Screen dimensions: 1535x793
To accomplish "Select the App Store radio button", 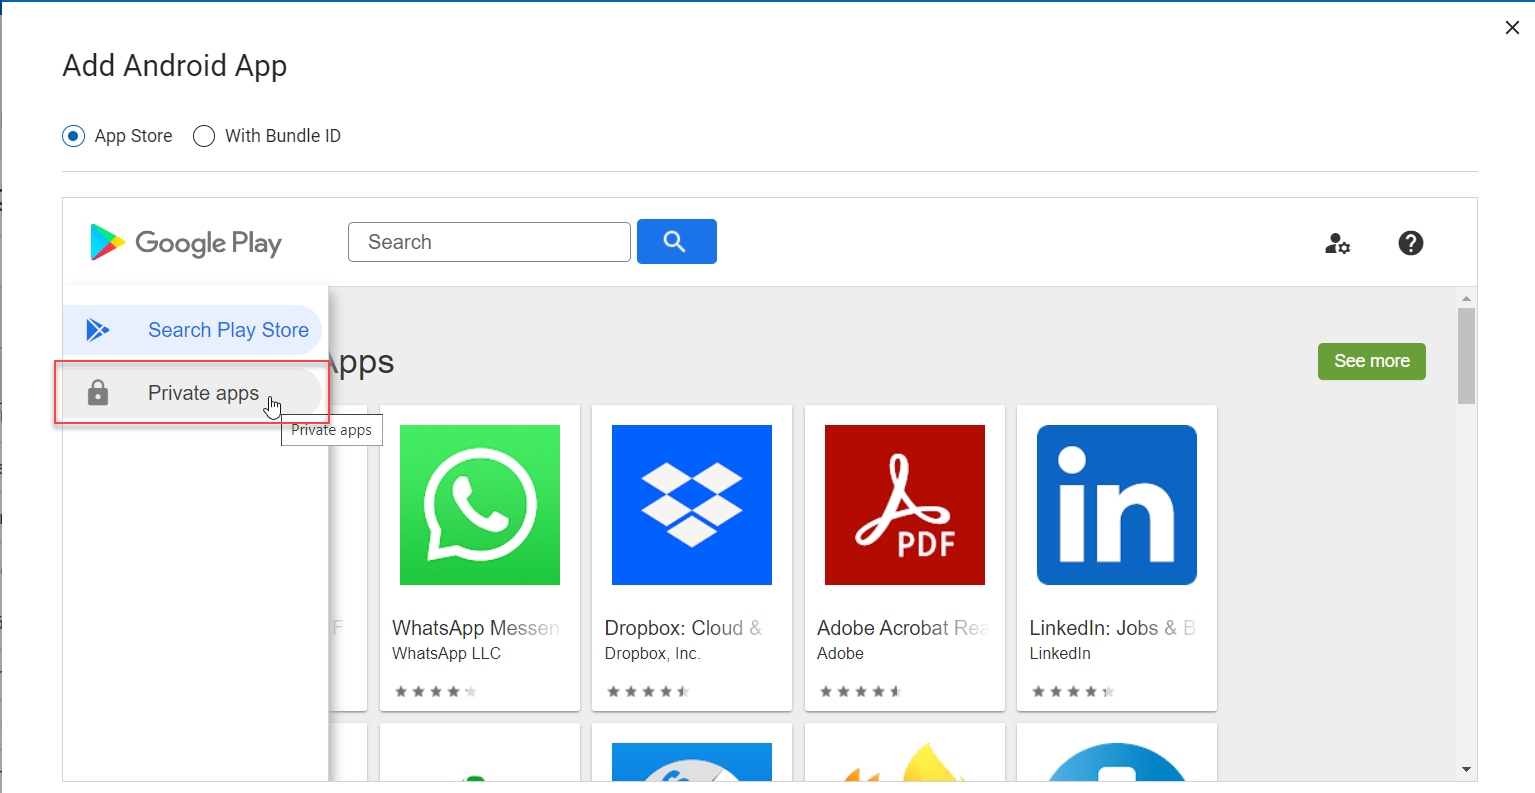I will [73, 135].
